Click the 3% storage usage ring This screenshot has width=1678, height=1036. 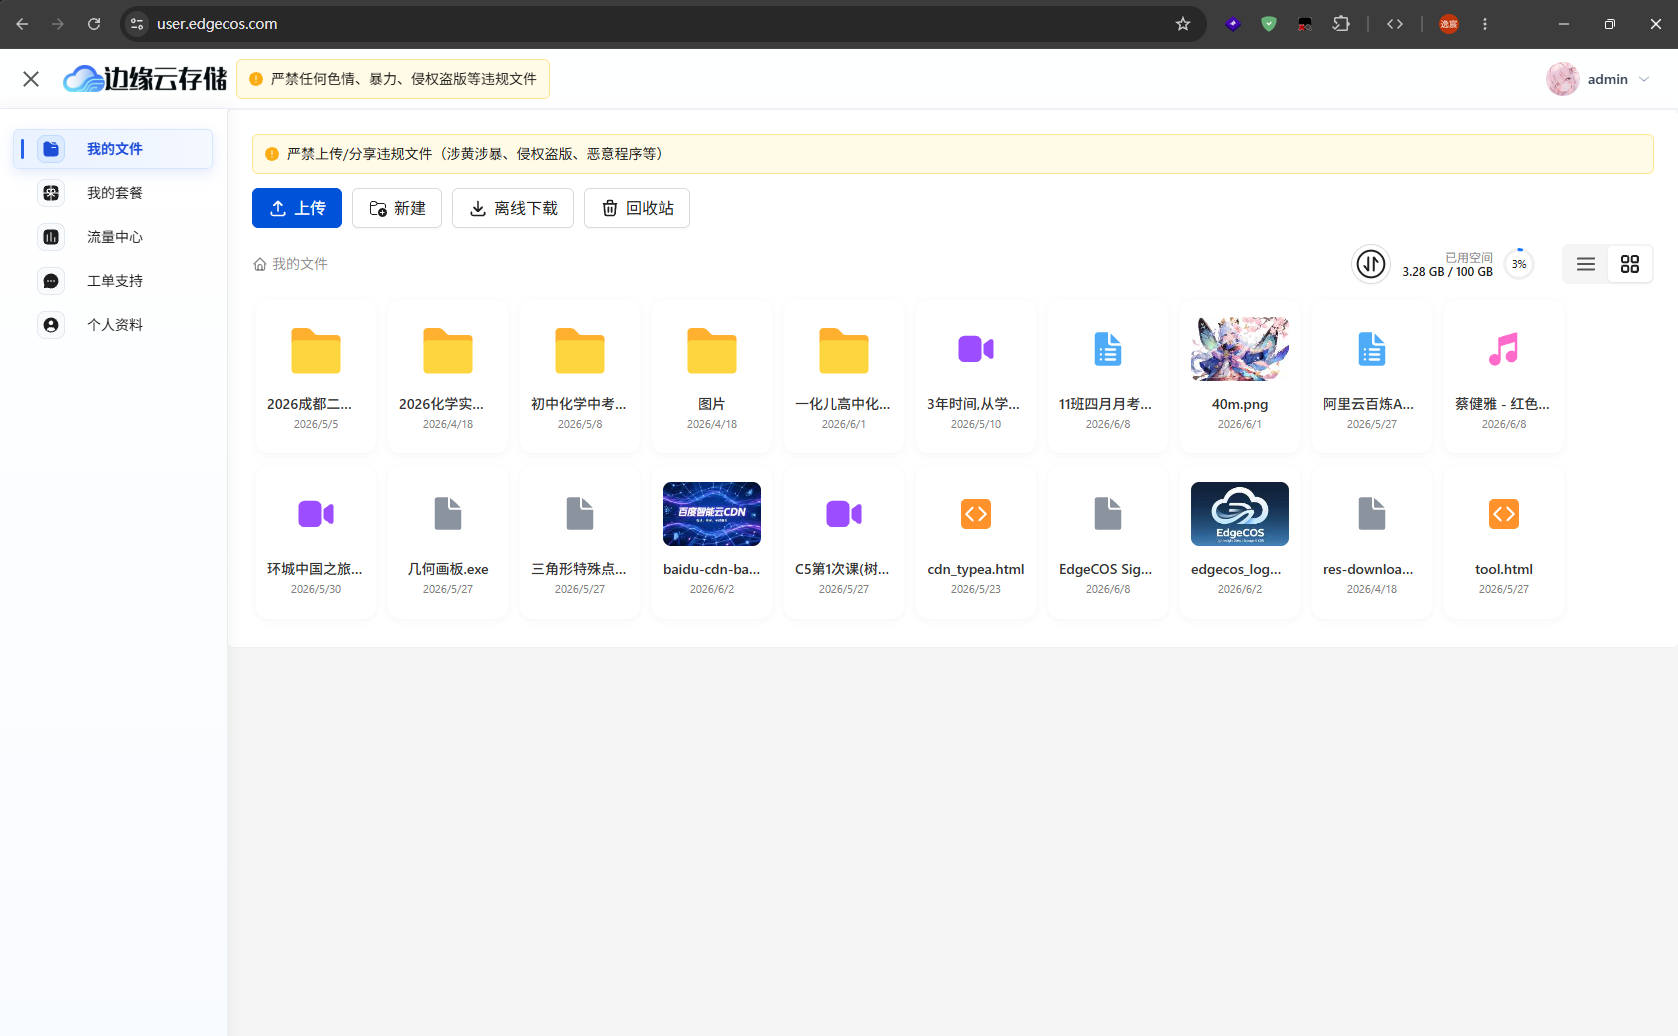(1519, 264)
